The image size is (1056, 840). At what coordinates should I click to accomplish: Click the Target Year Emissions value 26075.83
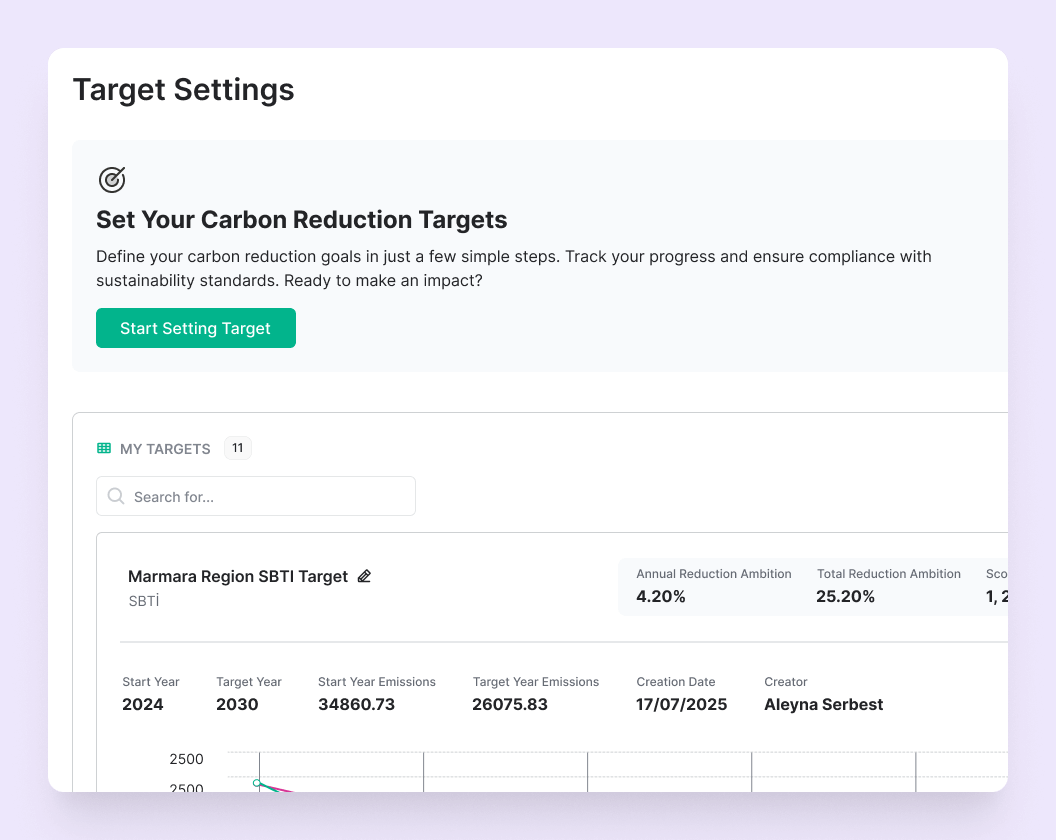[510, 704]
